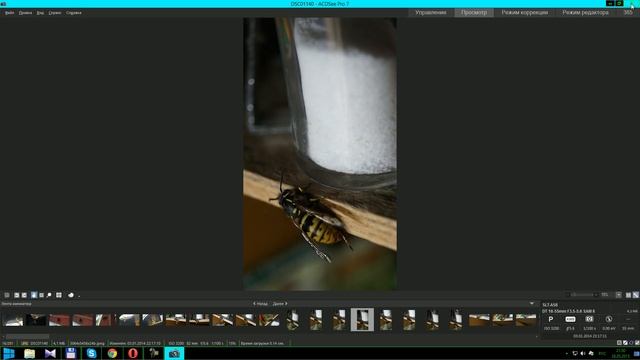The height and width of the screenshot is (360, 640).
Task: Open File Explorer from the taskbar
Action: [x=29, y=353]
